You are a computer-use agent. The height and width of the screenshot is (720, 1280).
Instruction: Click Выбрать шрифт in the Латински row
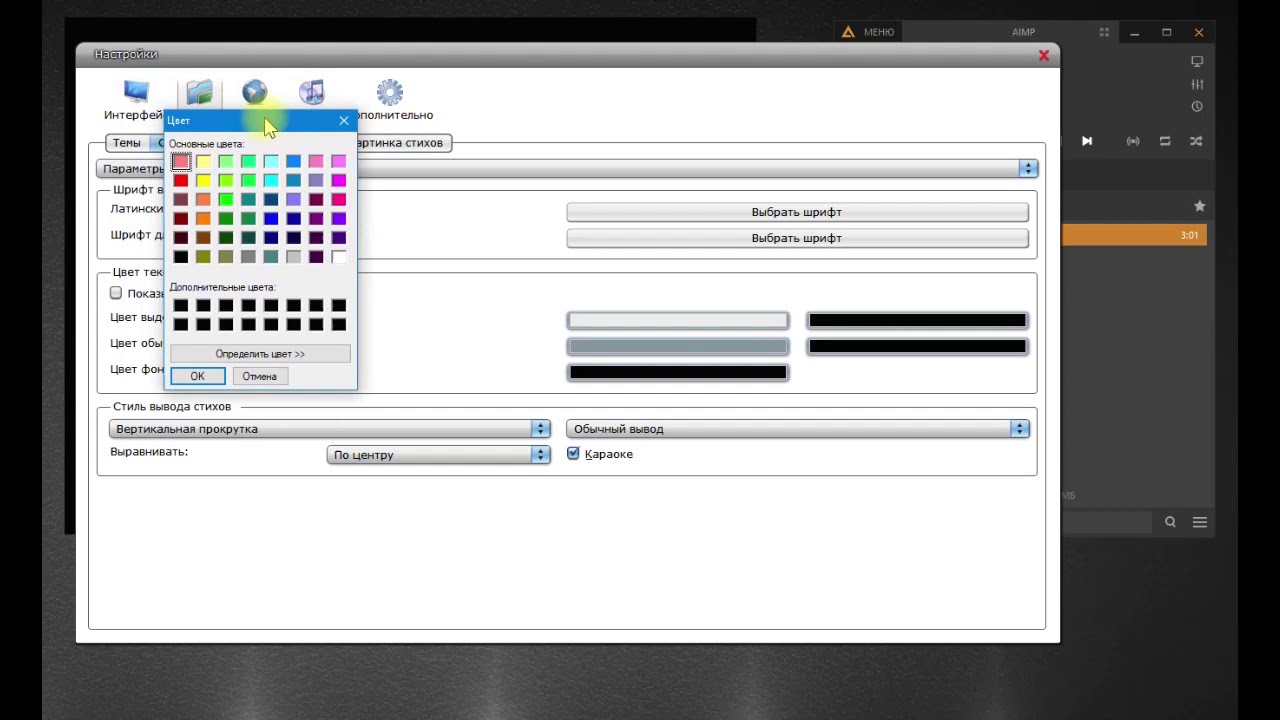[797, 212]
